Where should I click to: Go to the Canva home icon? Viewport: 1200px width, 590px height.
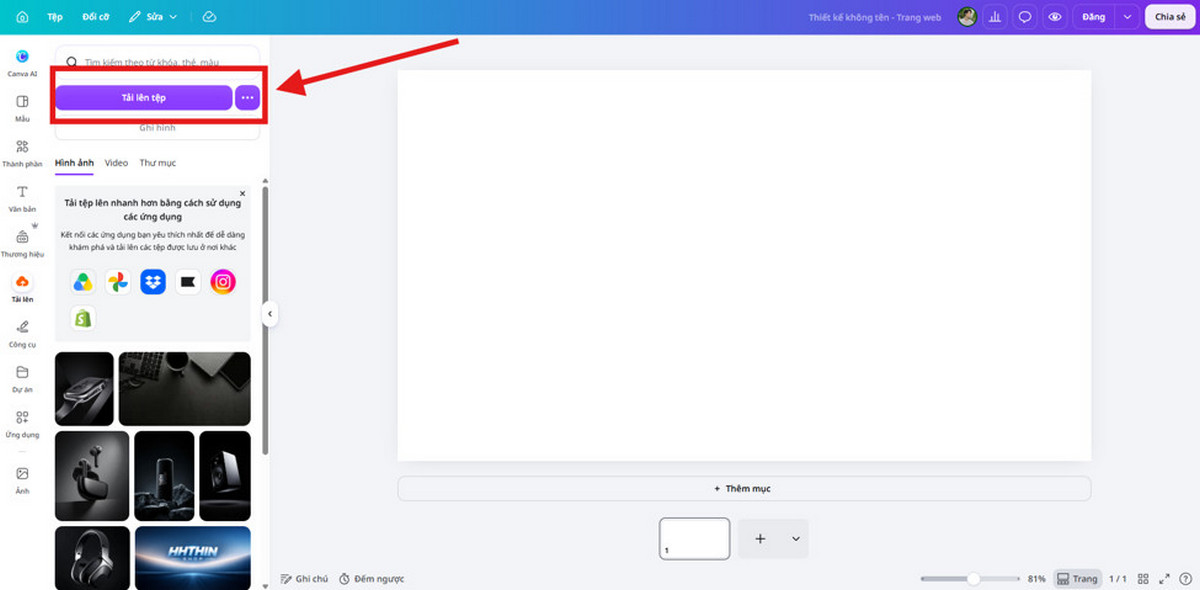click(x=22, y=17)
